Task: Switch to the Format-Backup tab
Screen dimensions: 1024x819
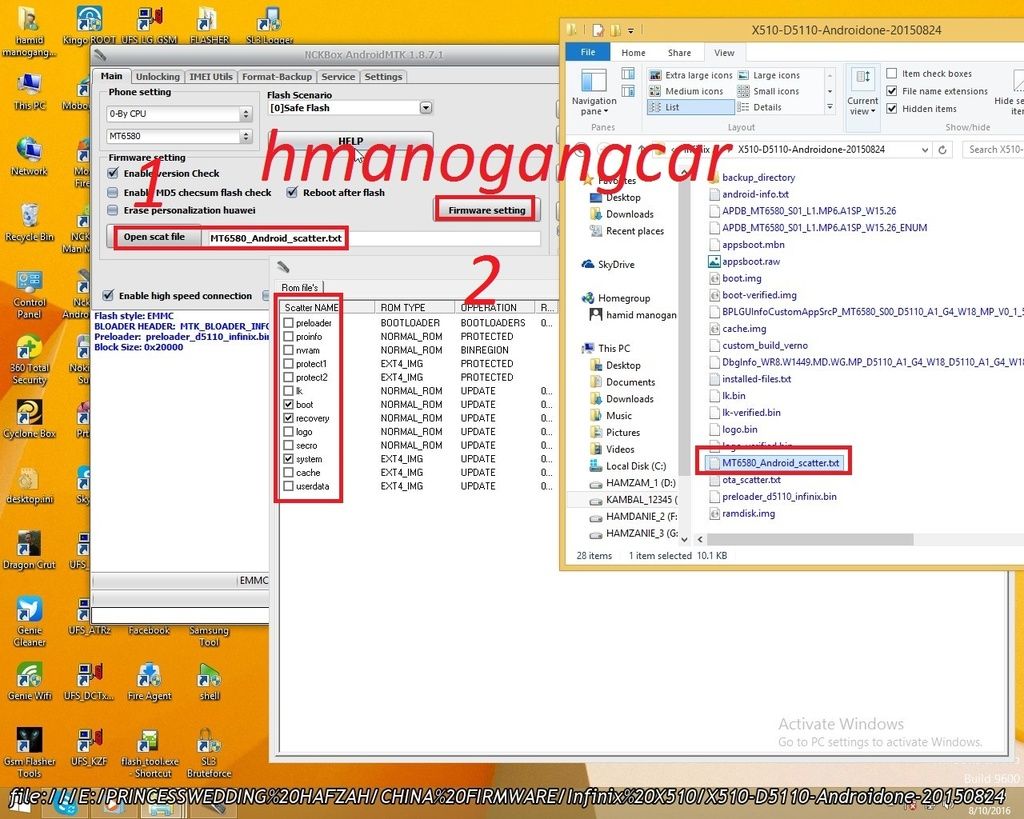Action: pos(276,77)
